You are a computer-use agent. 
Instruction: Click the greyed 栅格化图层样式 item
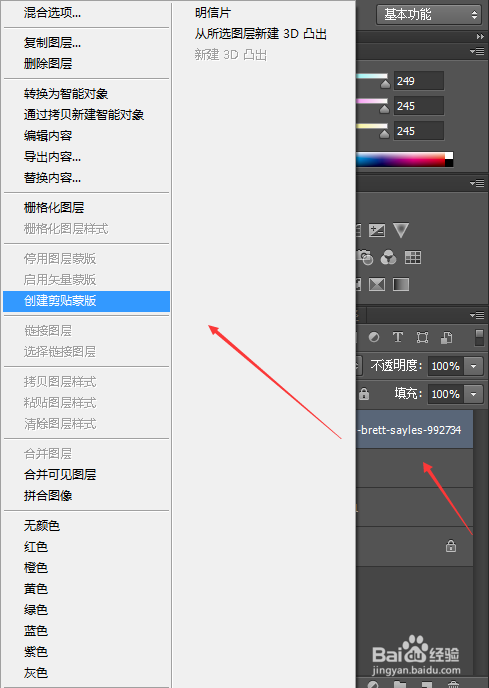[66, 229]
